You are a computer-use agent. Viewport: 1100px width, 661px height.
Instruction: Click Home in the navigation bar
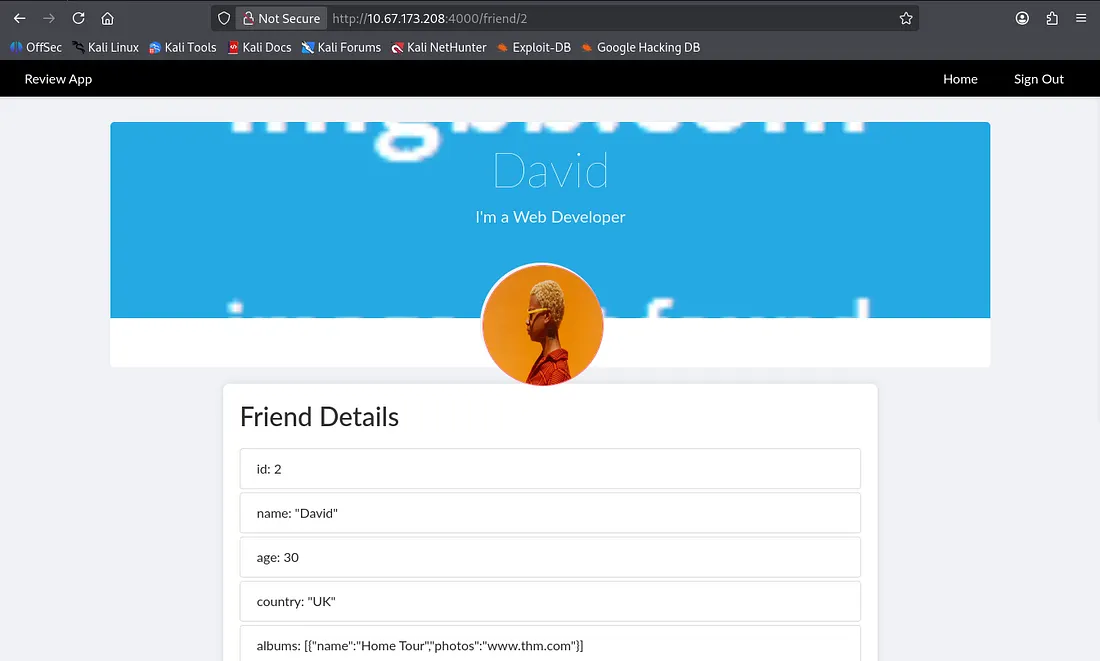point(960,79)
